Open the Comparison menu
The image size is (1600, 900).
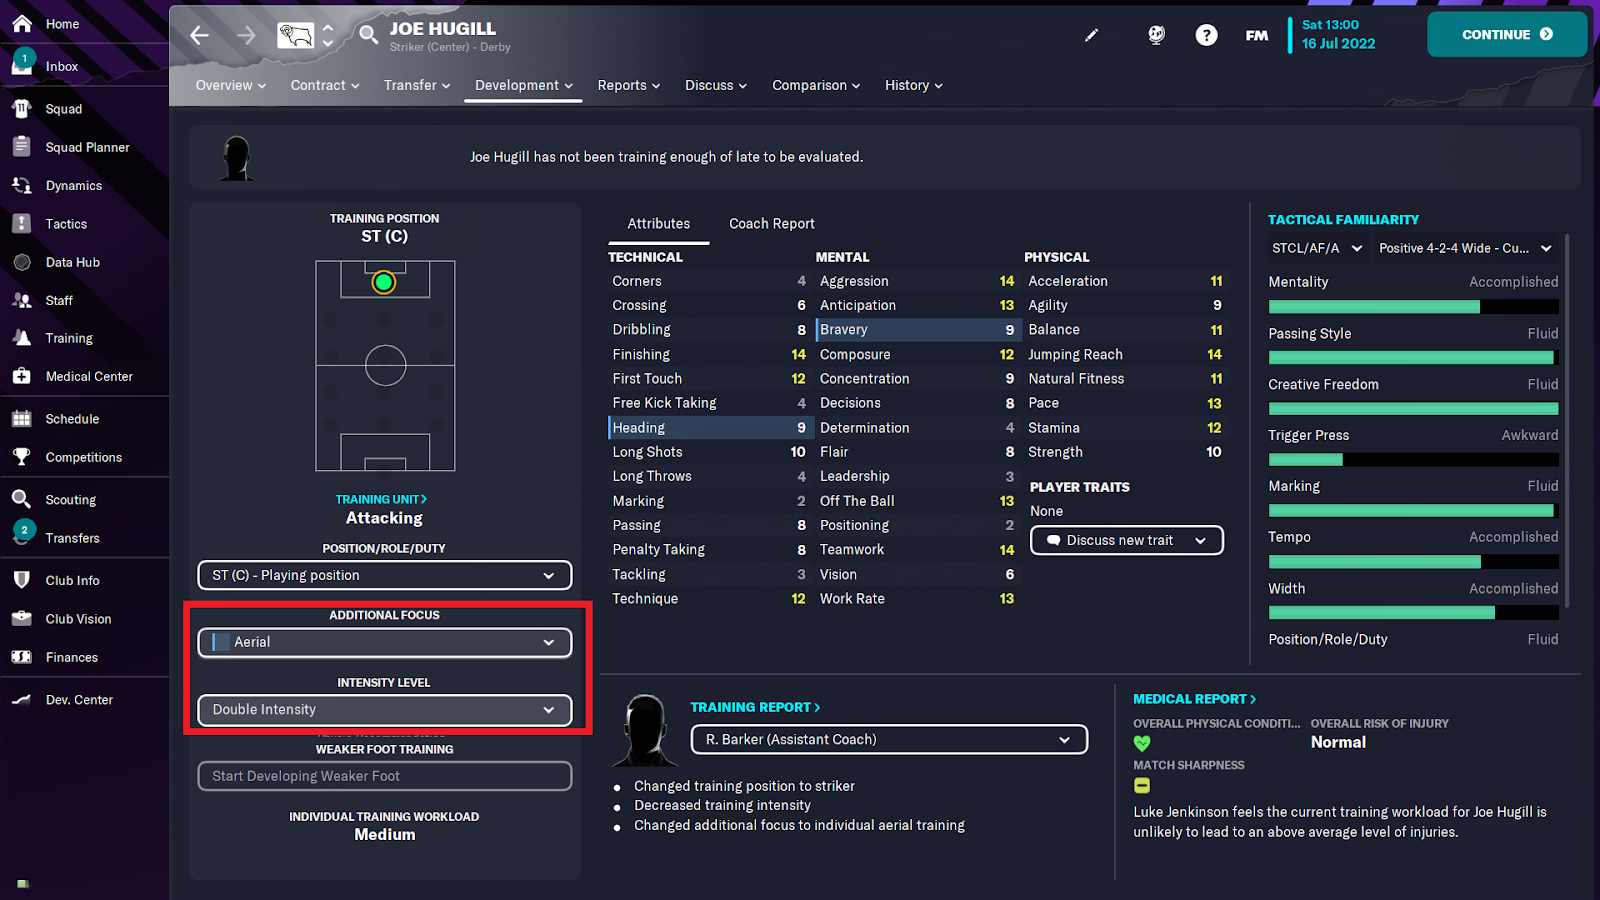click(816, 85)
